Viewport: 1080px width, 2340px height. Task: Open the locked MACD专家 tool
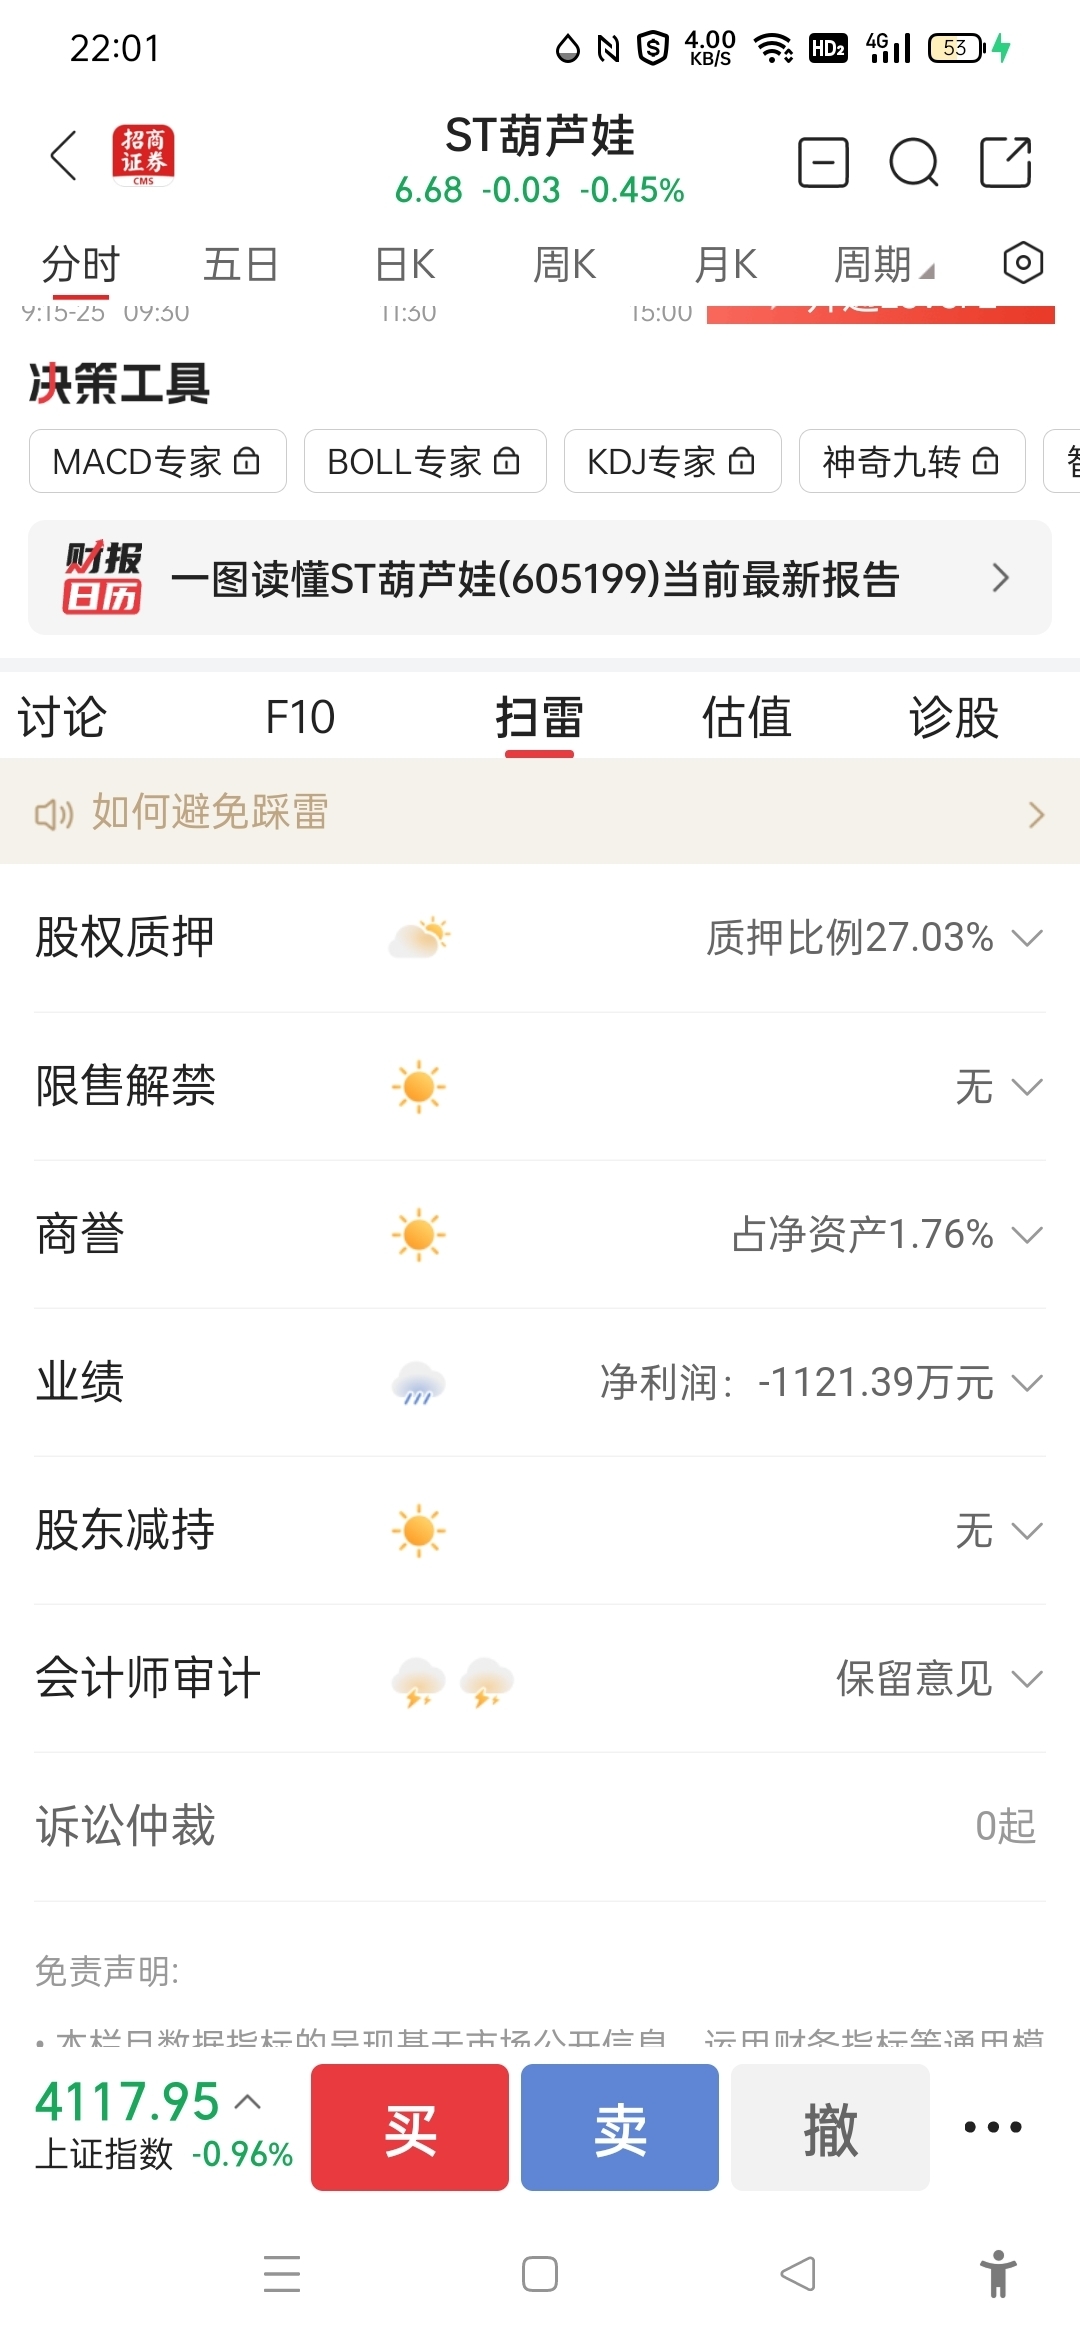158,461
